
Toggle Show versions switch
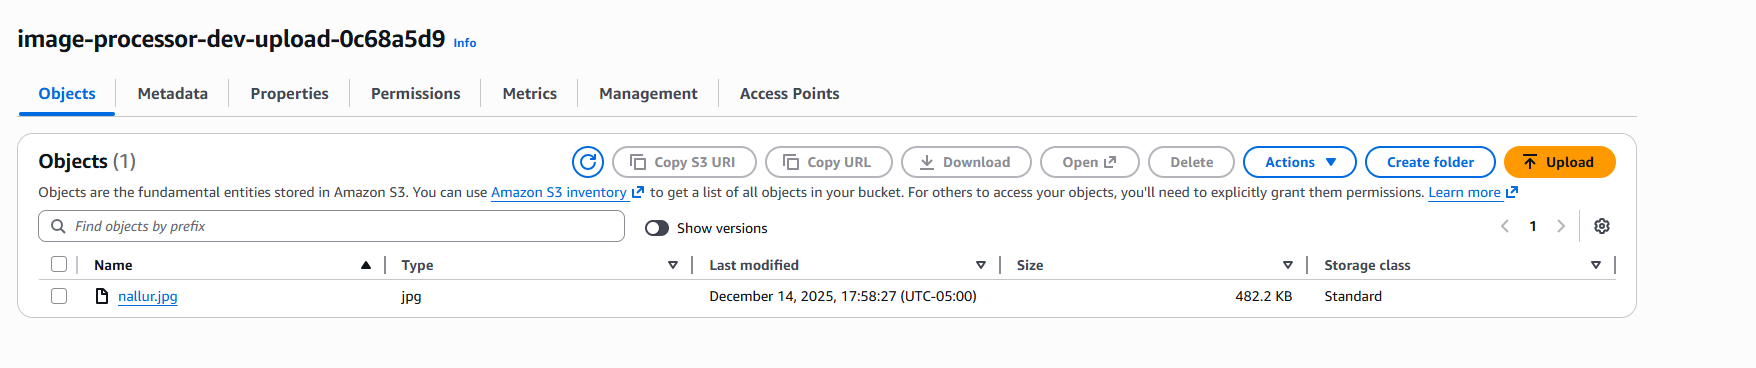coord(657,228)
